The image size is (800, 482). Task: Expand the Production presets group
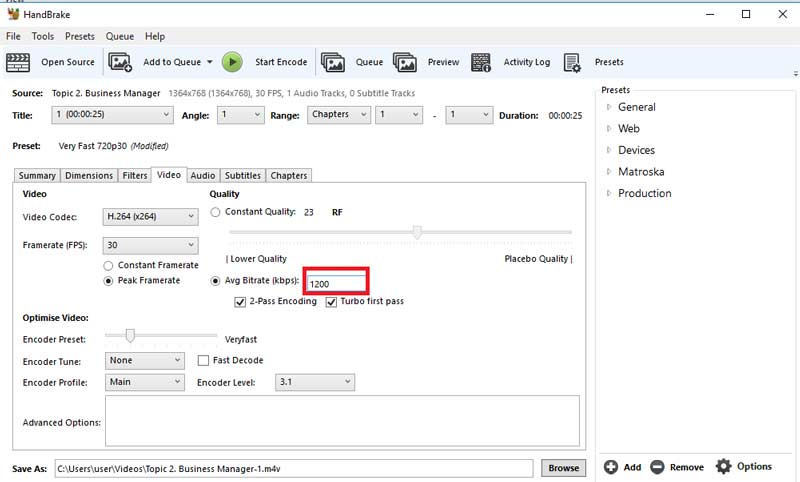pyautogui.click(x=609, y=193)
